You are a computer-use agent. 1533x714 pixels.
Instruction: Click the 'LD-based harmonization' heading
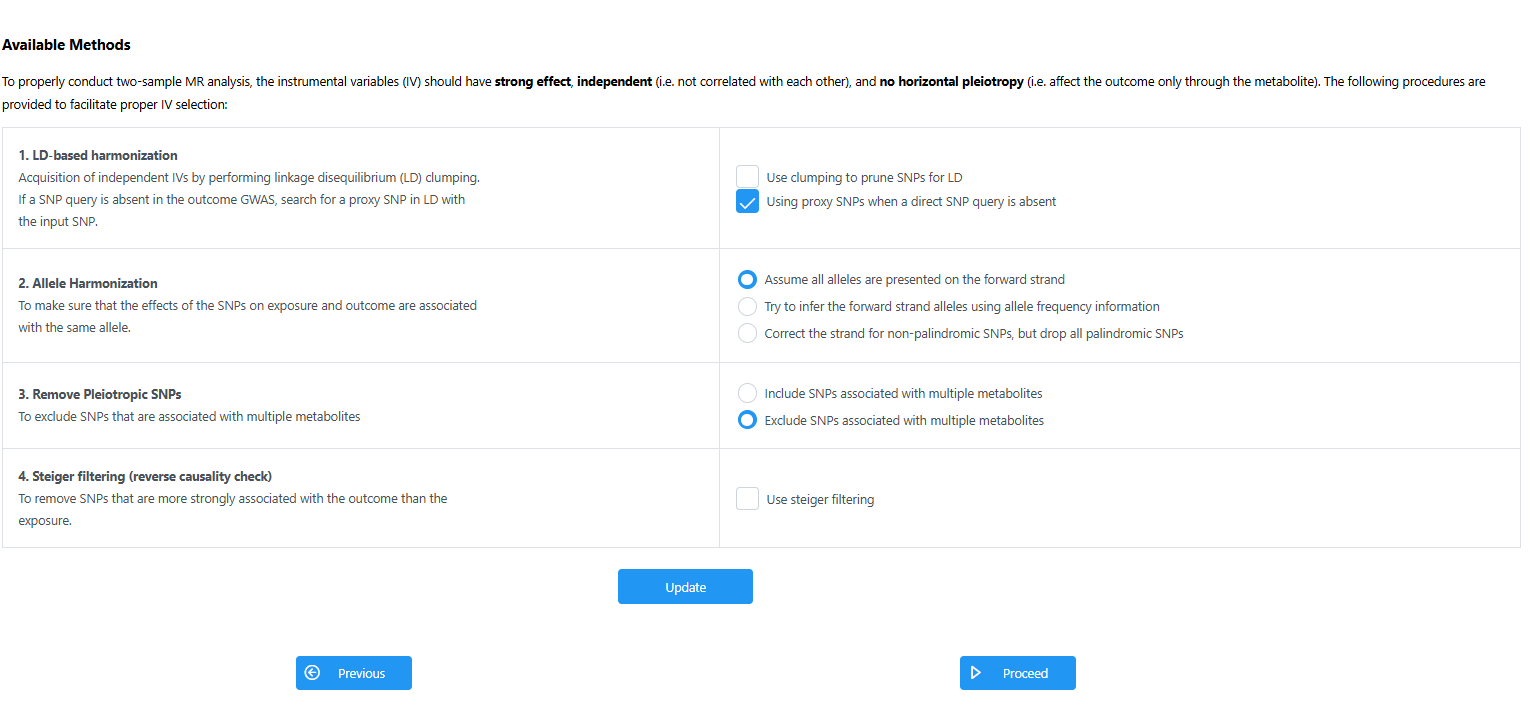pyautogui.click(x=98, y=155)
